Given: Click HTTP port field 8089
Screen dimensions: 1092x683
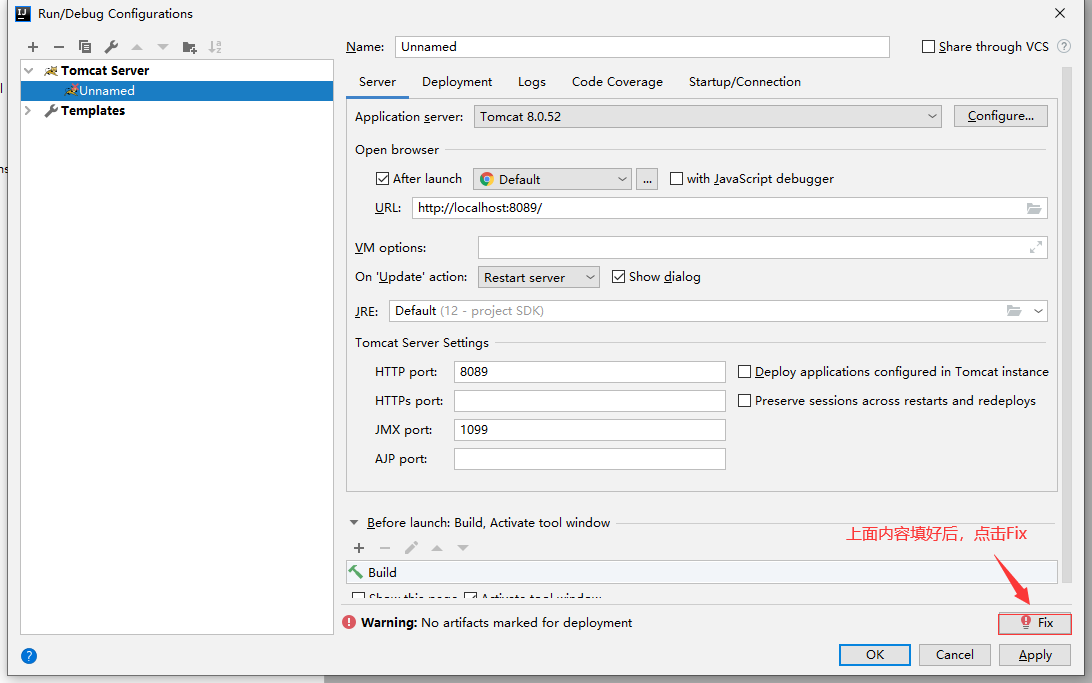Looking at the screenshot, I should click(589, 372).
